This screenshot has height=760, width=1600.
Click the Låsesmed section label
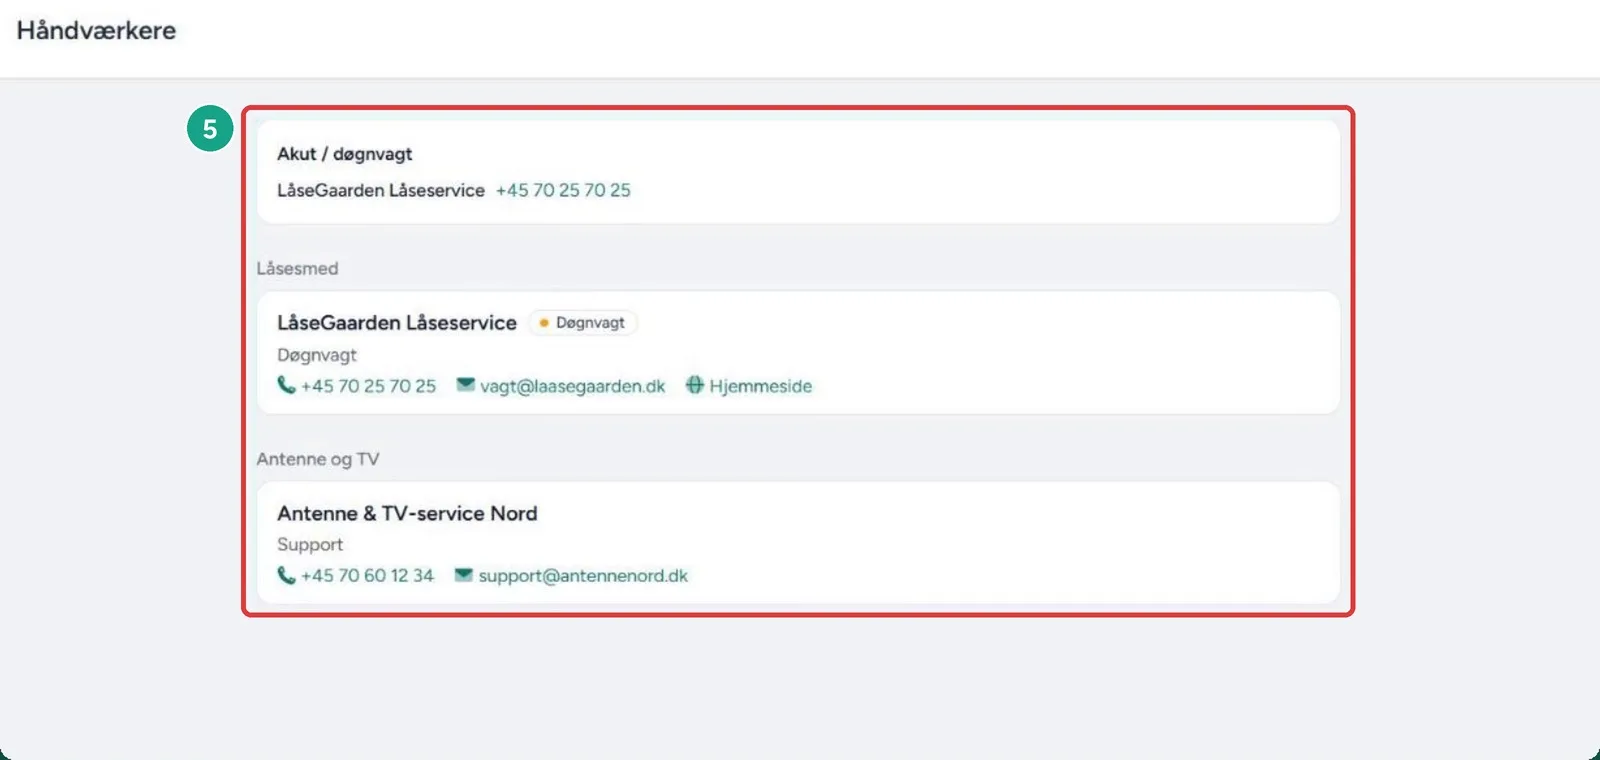(x=297, y=268)
